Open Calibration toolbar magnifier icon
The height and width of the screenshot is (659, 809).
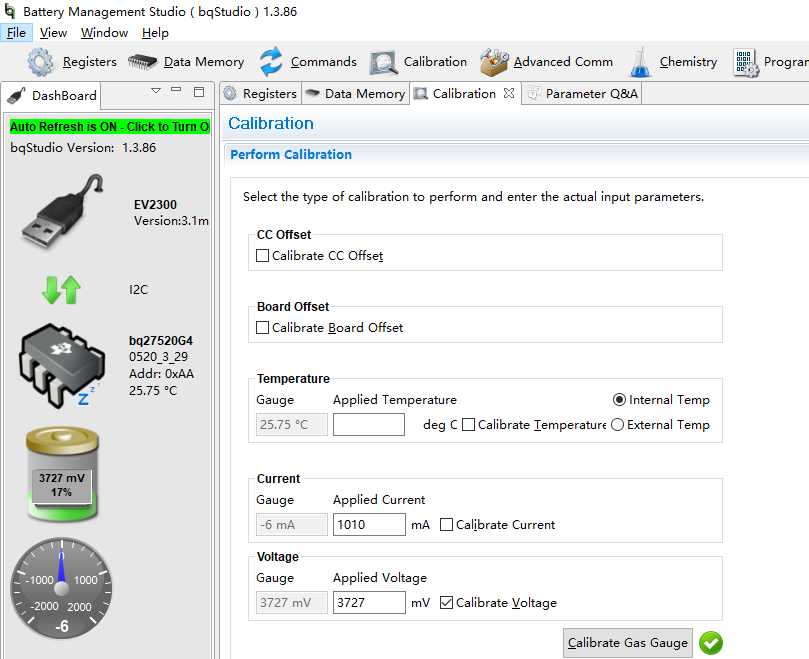pyautogui.click(x=383, y=62)
